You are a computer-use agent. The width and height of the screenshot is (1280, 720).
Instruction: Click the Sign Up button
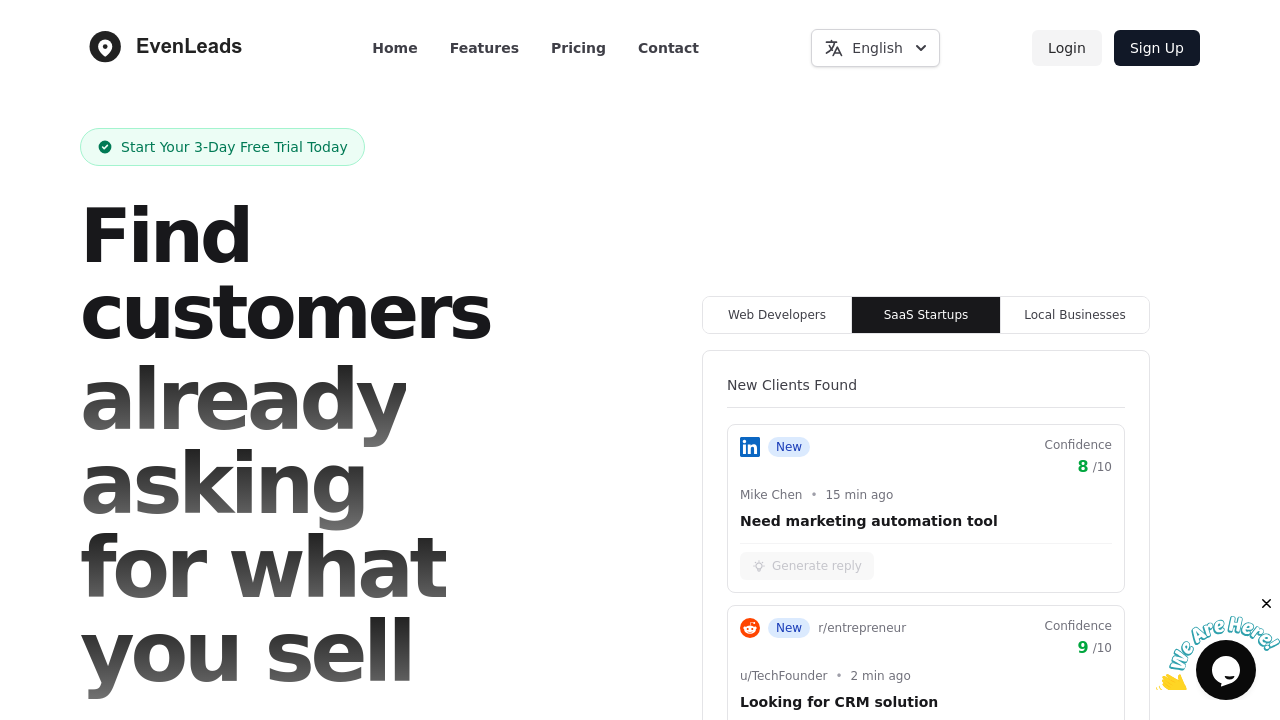1156,48
